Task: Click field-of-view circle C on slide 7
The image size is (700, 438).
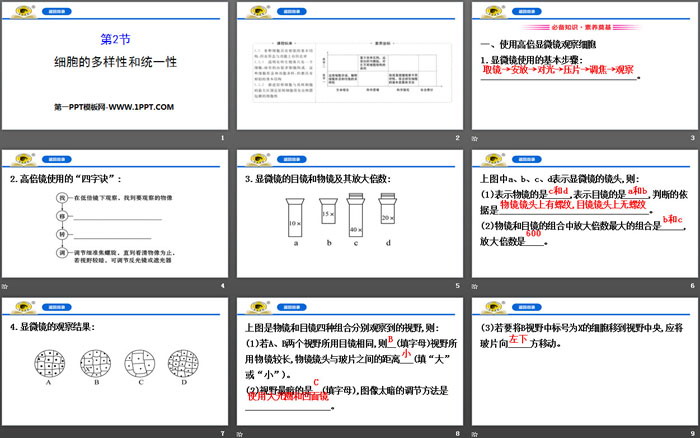Action: [140, 363]
